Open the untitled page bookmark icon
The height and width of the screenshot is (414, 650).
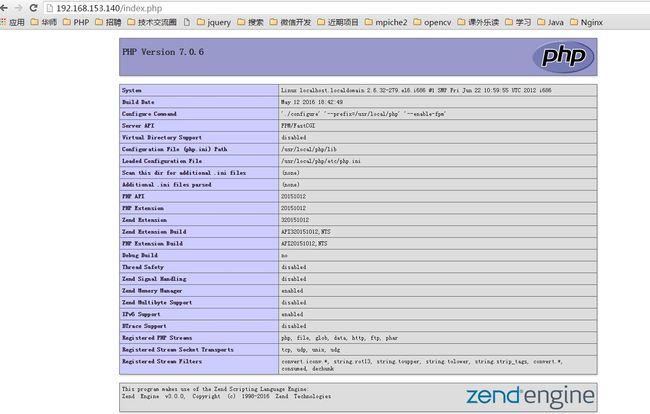click(x=187, y=22)
